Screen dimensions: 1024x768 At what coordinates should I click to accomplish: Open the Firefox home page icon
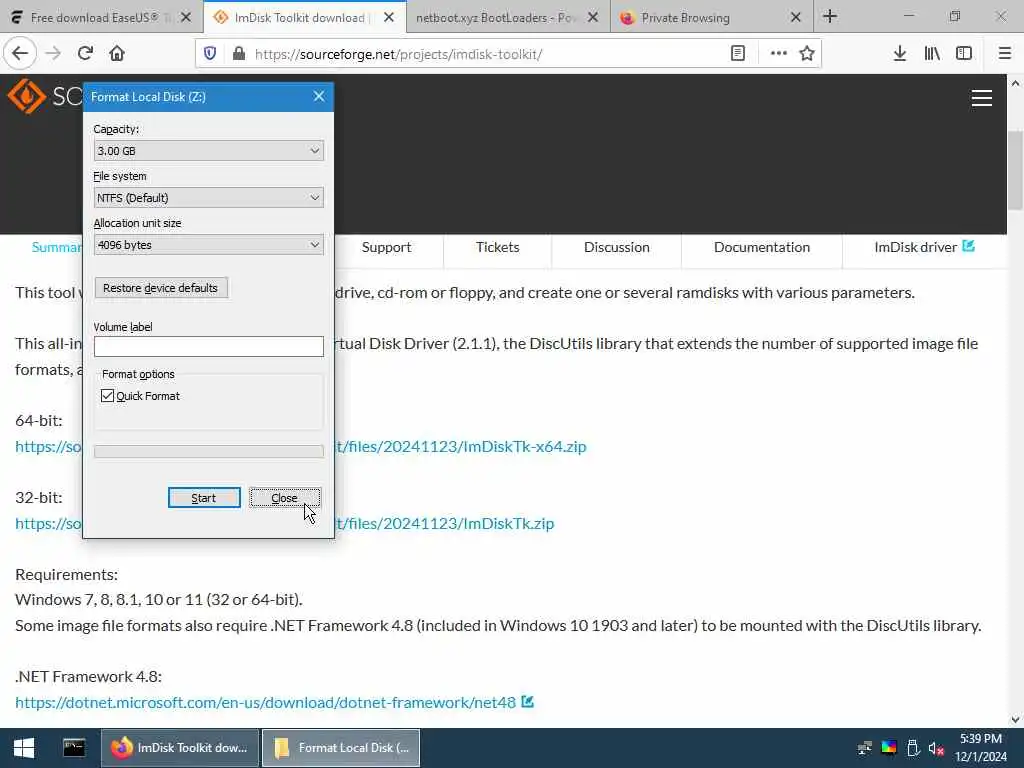117,54
